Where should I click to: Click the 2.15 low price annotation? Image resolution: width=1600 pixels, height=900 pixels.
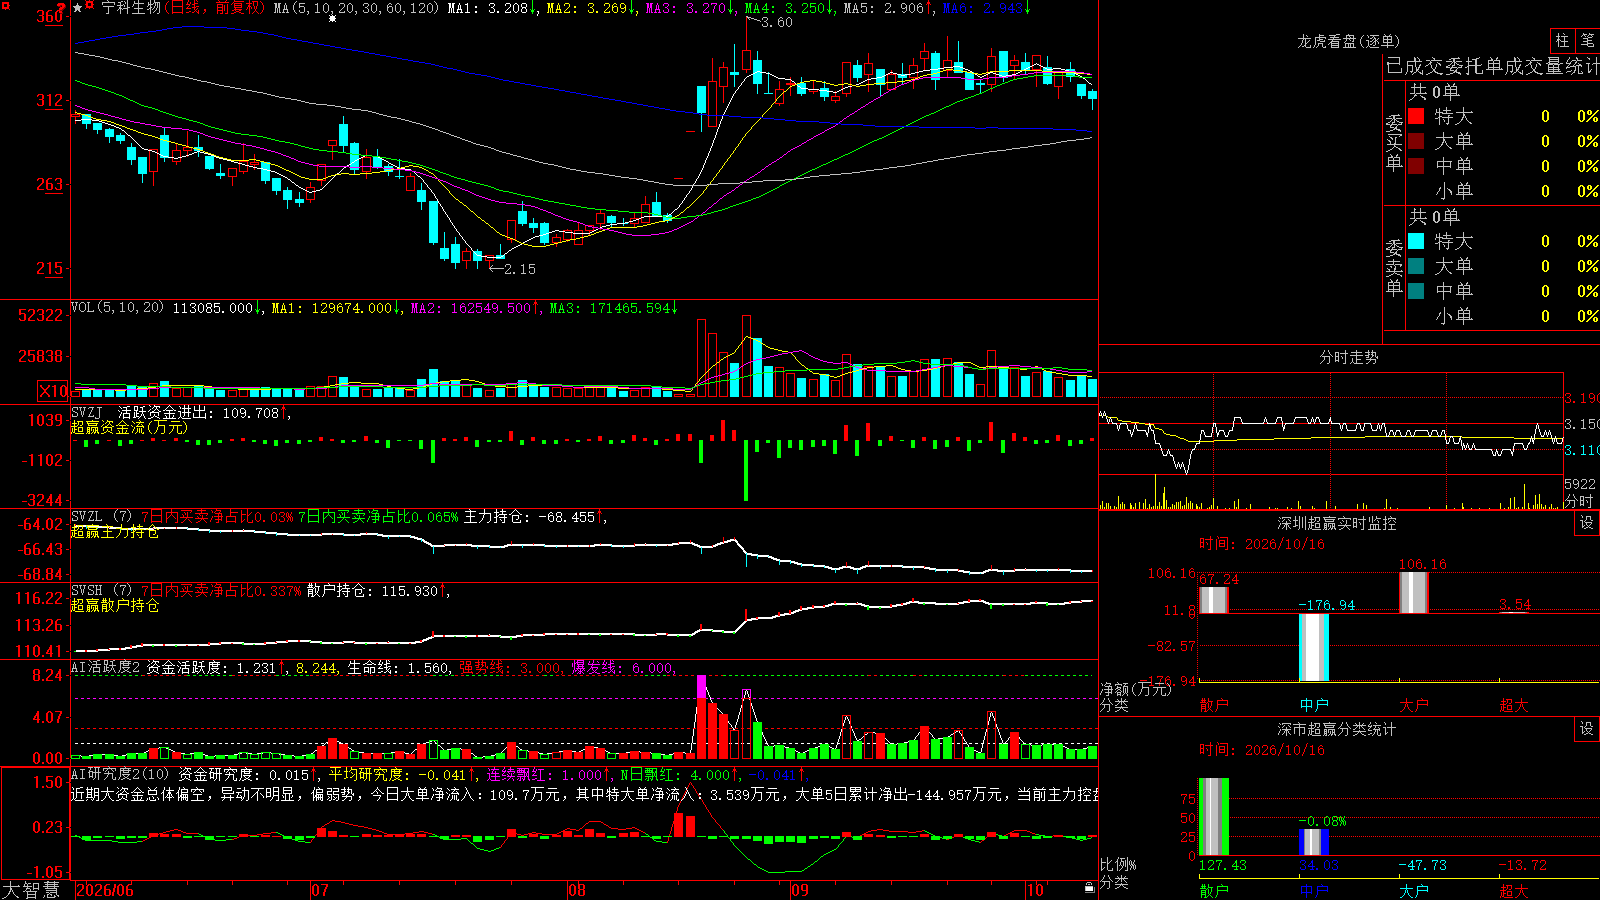click(520, 269)
